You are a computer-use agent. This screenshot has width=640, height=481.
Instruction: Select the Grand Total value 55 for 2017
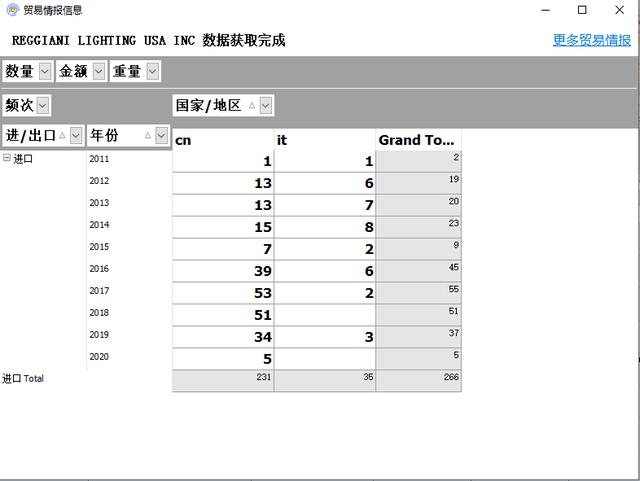[x=418, y=293]
